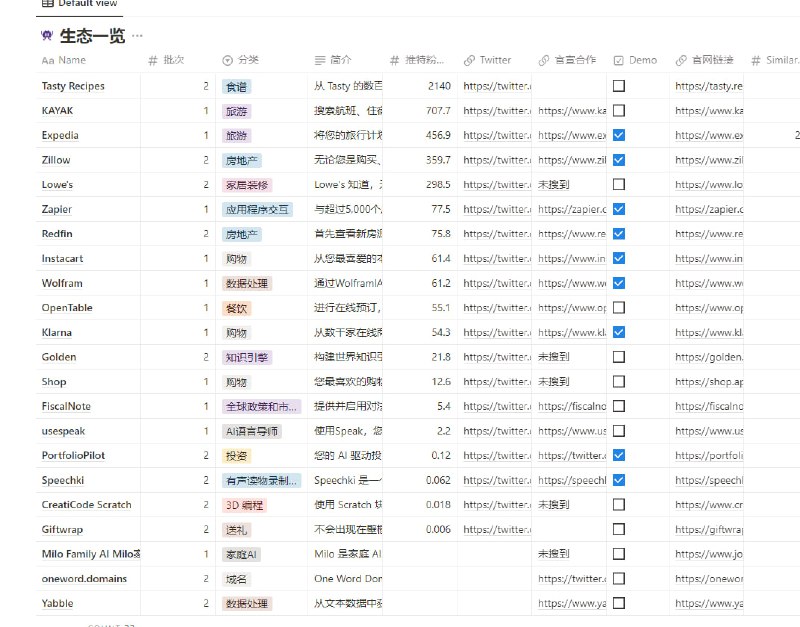Image resolution: width=800 pixels, height=627 pixels.
Task: Click the 3D 编程 tag for CreatiCode Scratch
Action: (x=245, y=504)
